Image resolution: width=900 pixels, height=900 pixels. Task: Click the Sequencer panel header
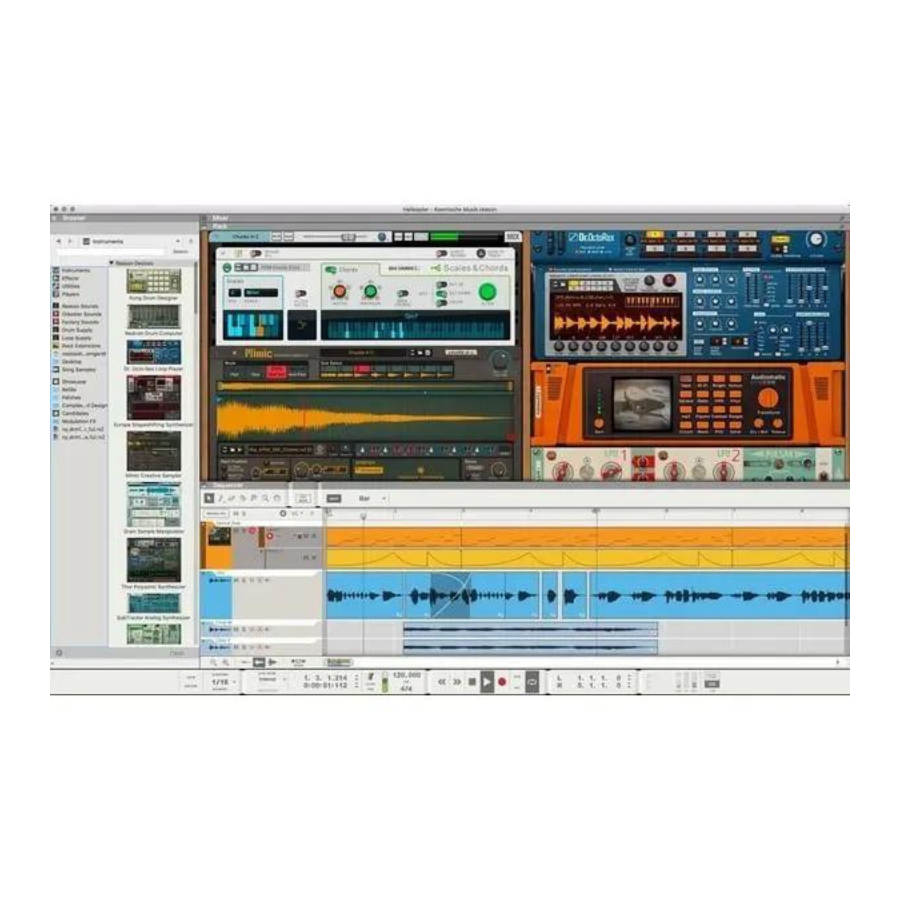coord(229,486)
